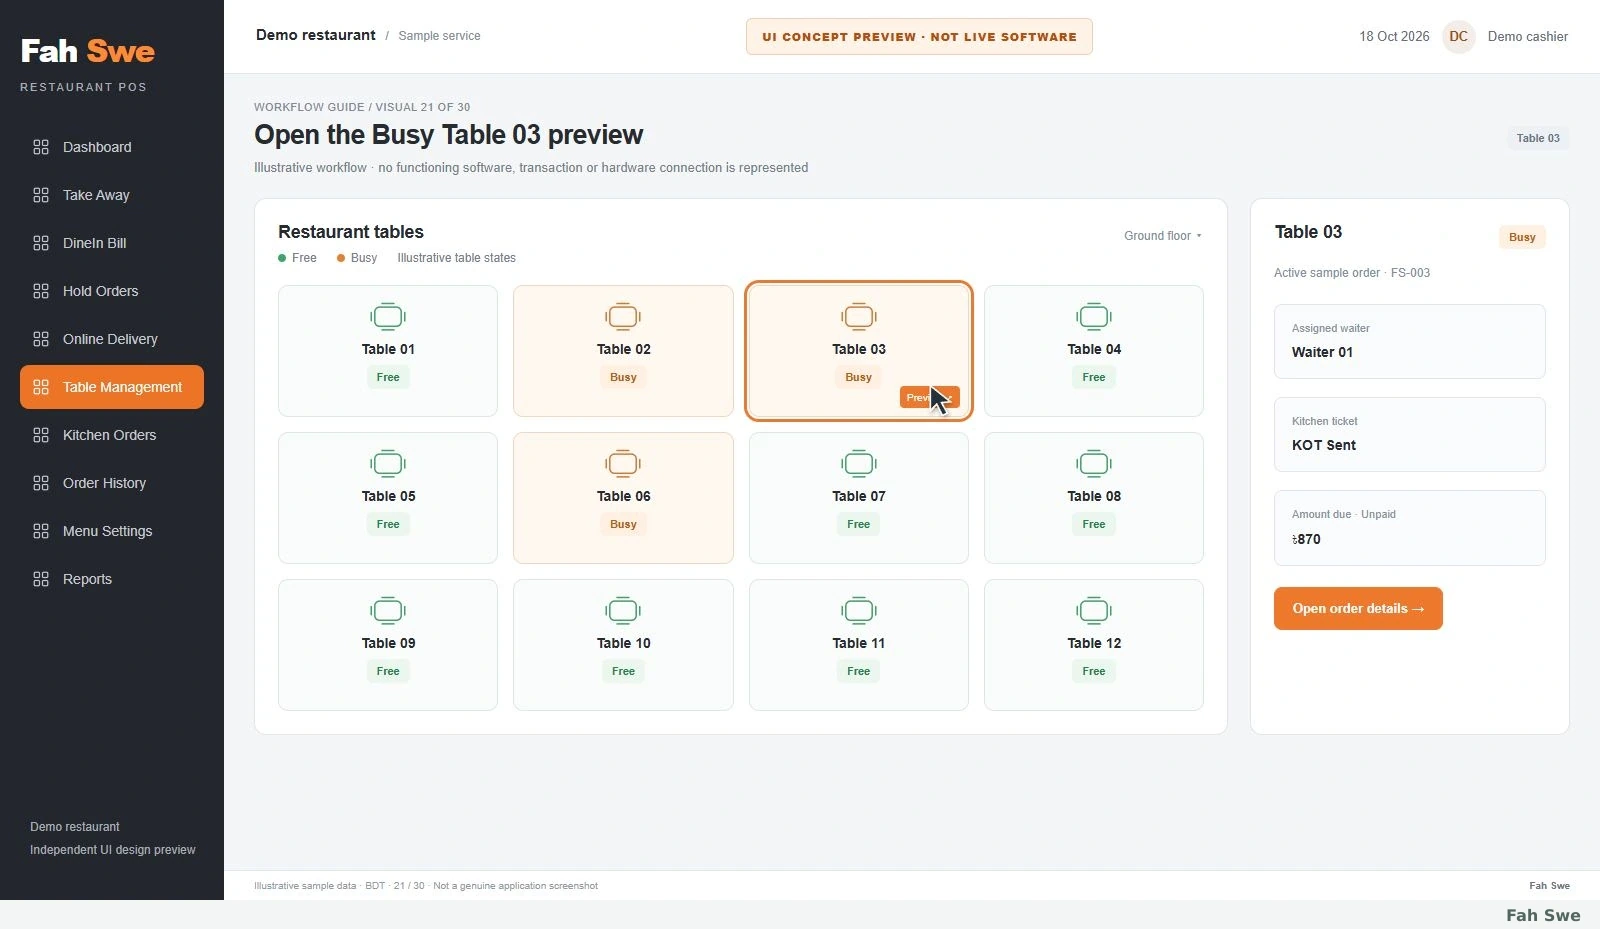This screenshot has height=929, width=1600.
Task: Click the Fah Swe logo
Action: click(x=88, y=51)
